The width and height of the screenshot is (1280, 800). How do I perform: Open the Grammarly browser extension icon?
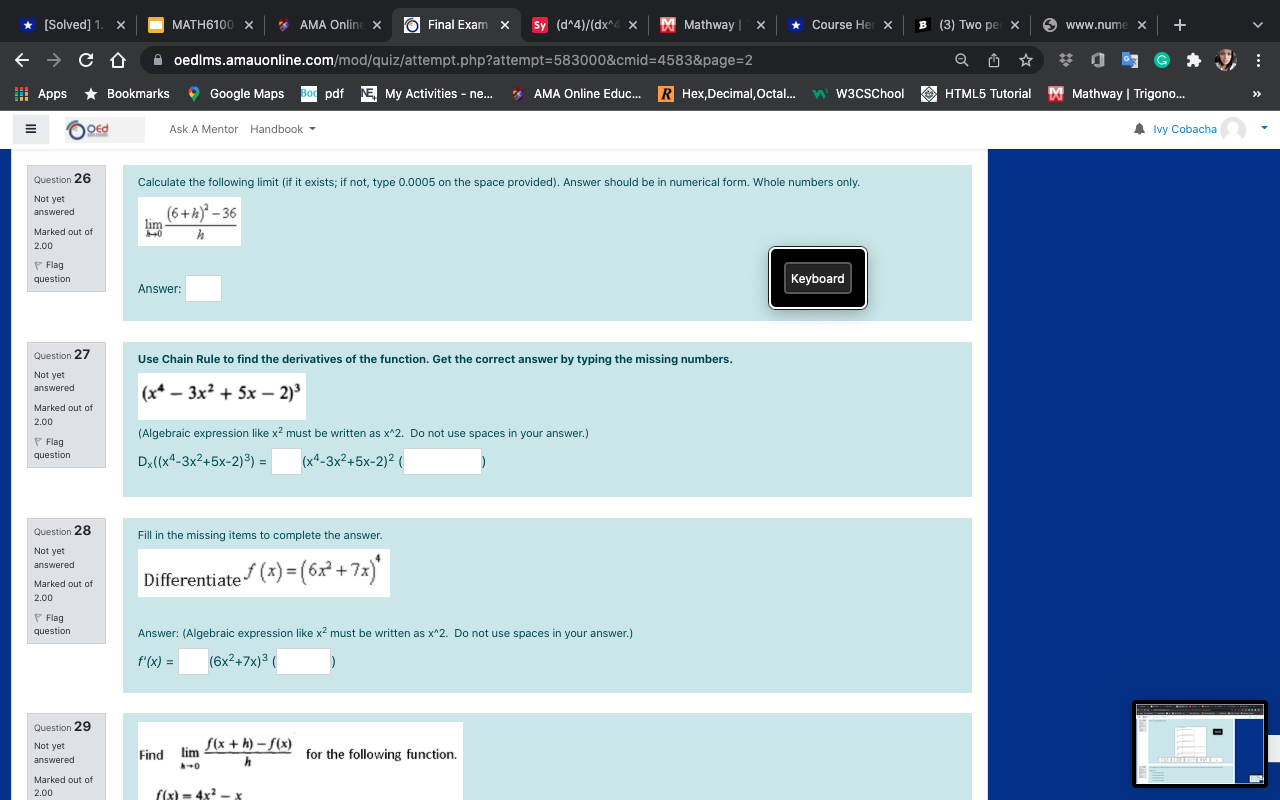[x=1160, y=60]
